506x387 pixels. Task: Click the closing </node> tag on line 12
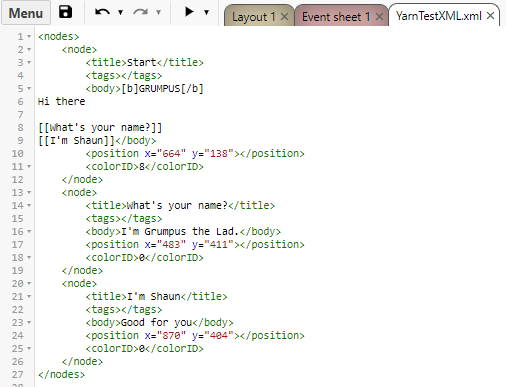[x=82, y=179]
